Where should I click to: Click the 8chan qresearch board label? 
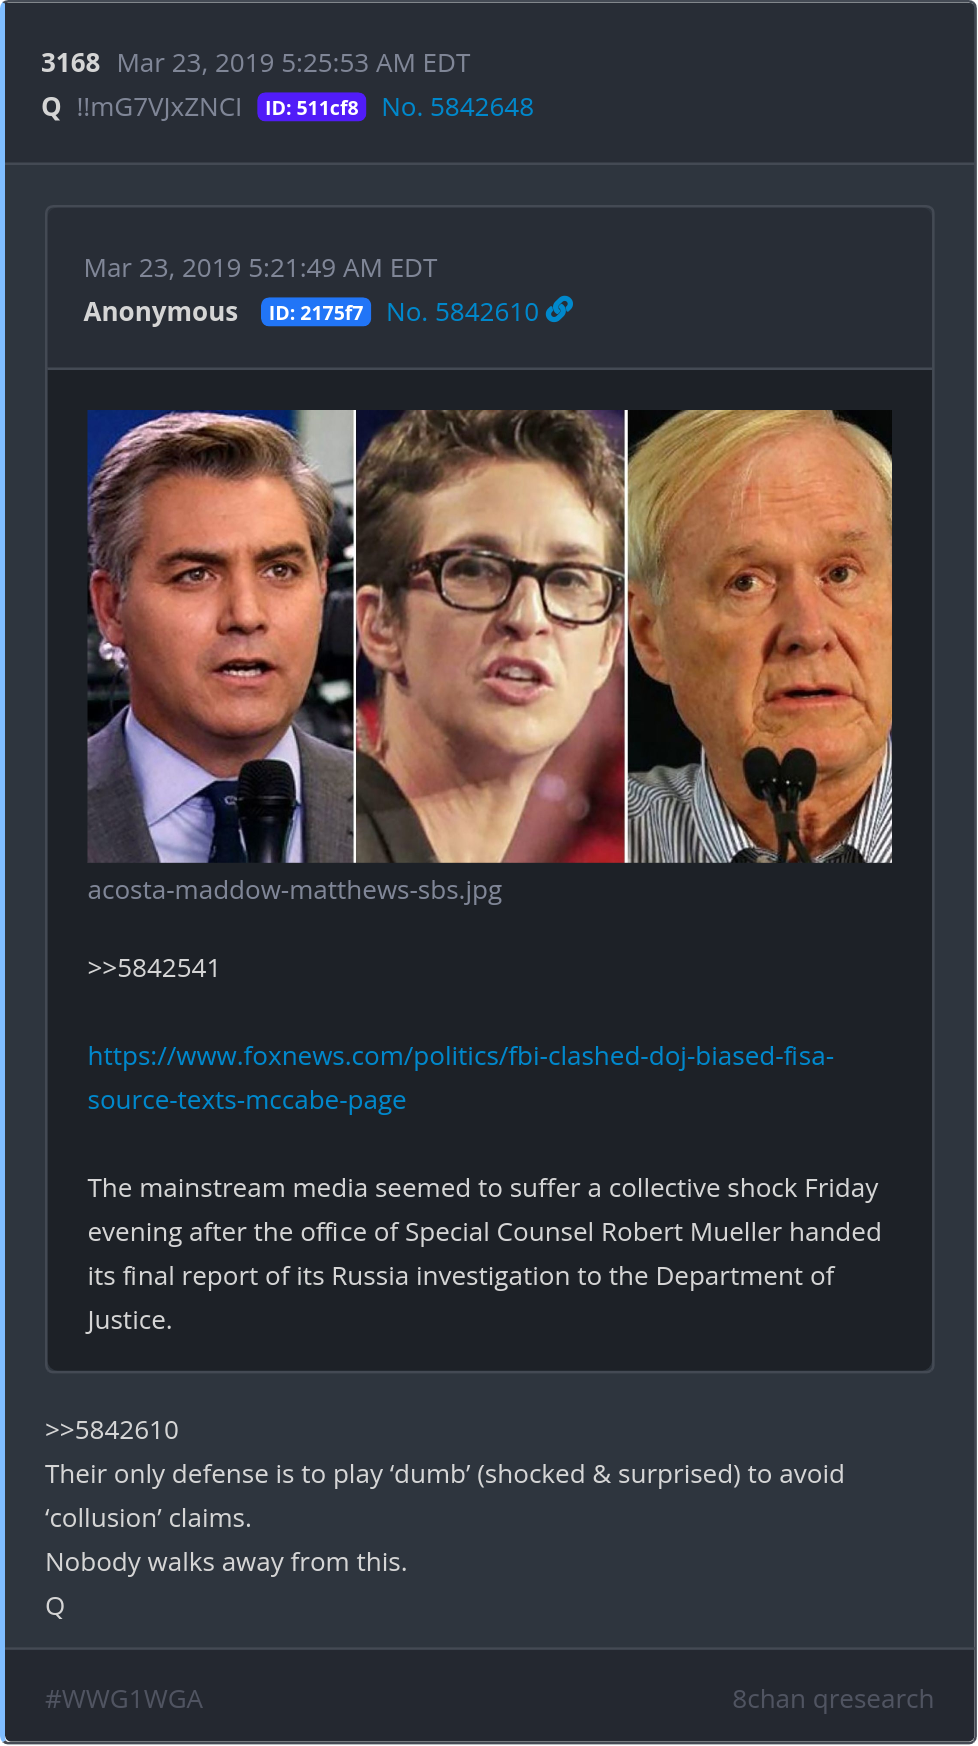coord(833,1699)
